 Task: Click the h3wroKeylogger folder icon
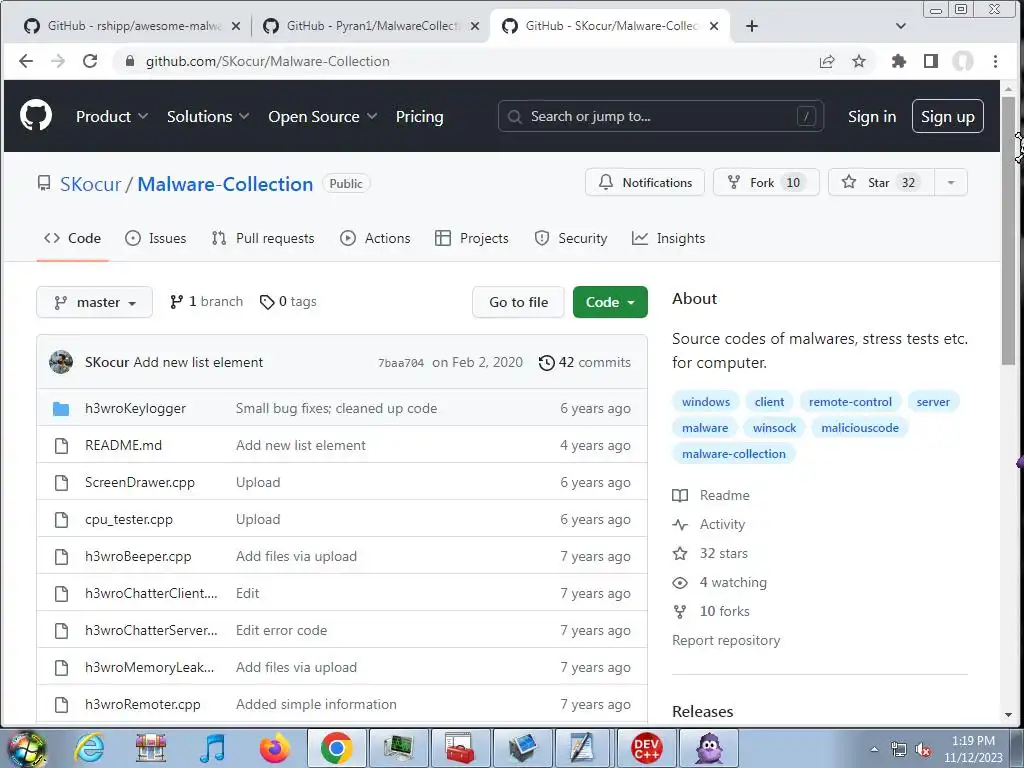coord(61,409)
